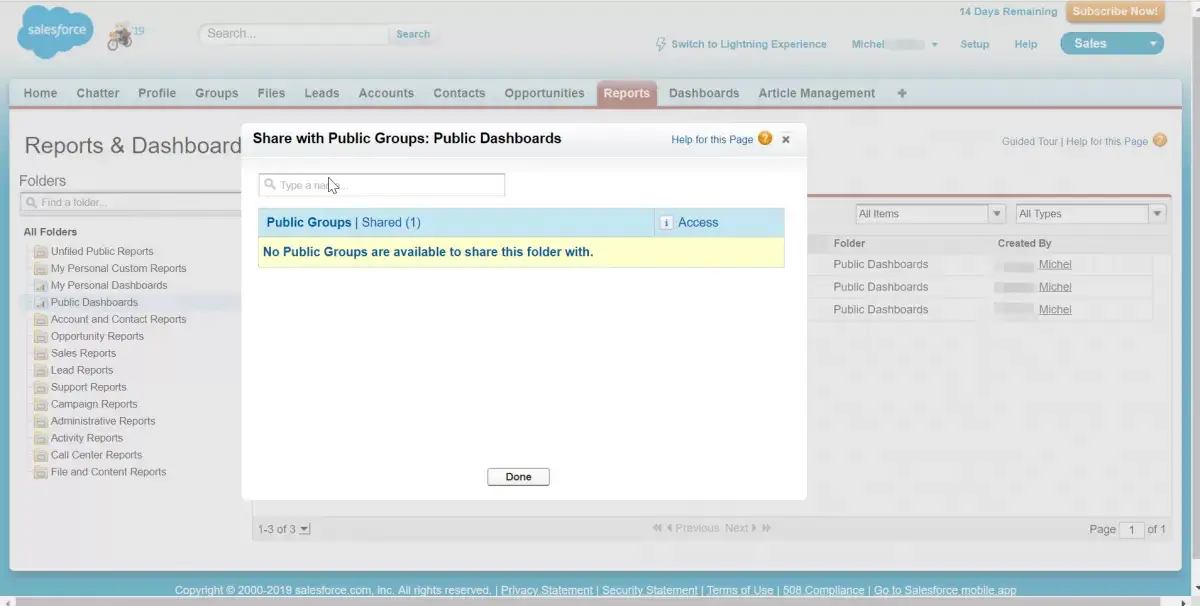Click the Public Dashboards folder icon
The height and width of the screenshot is (606, 1200).
coord(41,303)
